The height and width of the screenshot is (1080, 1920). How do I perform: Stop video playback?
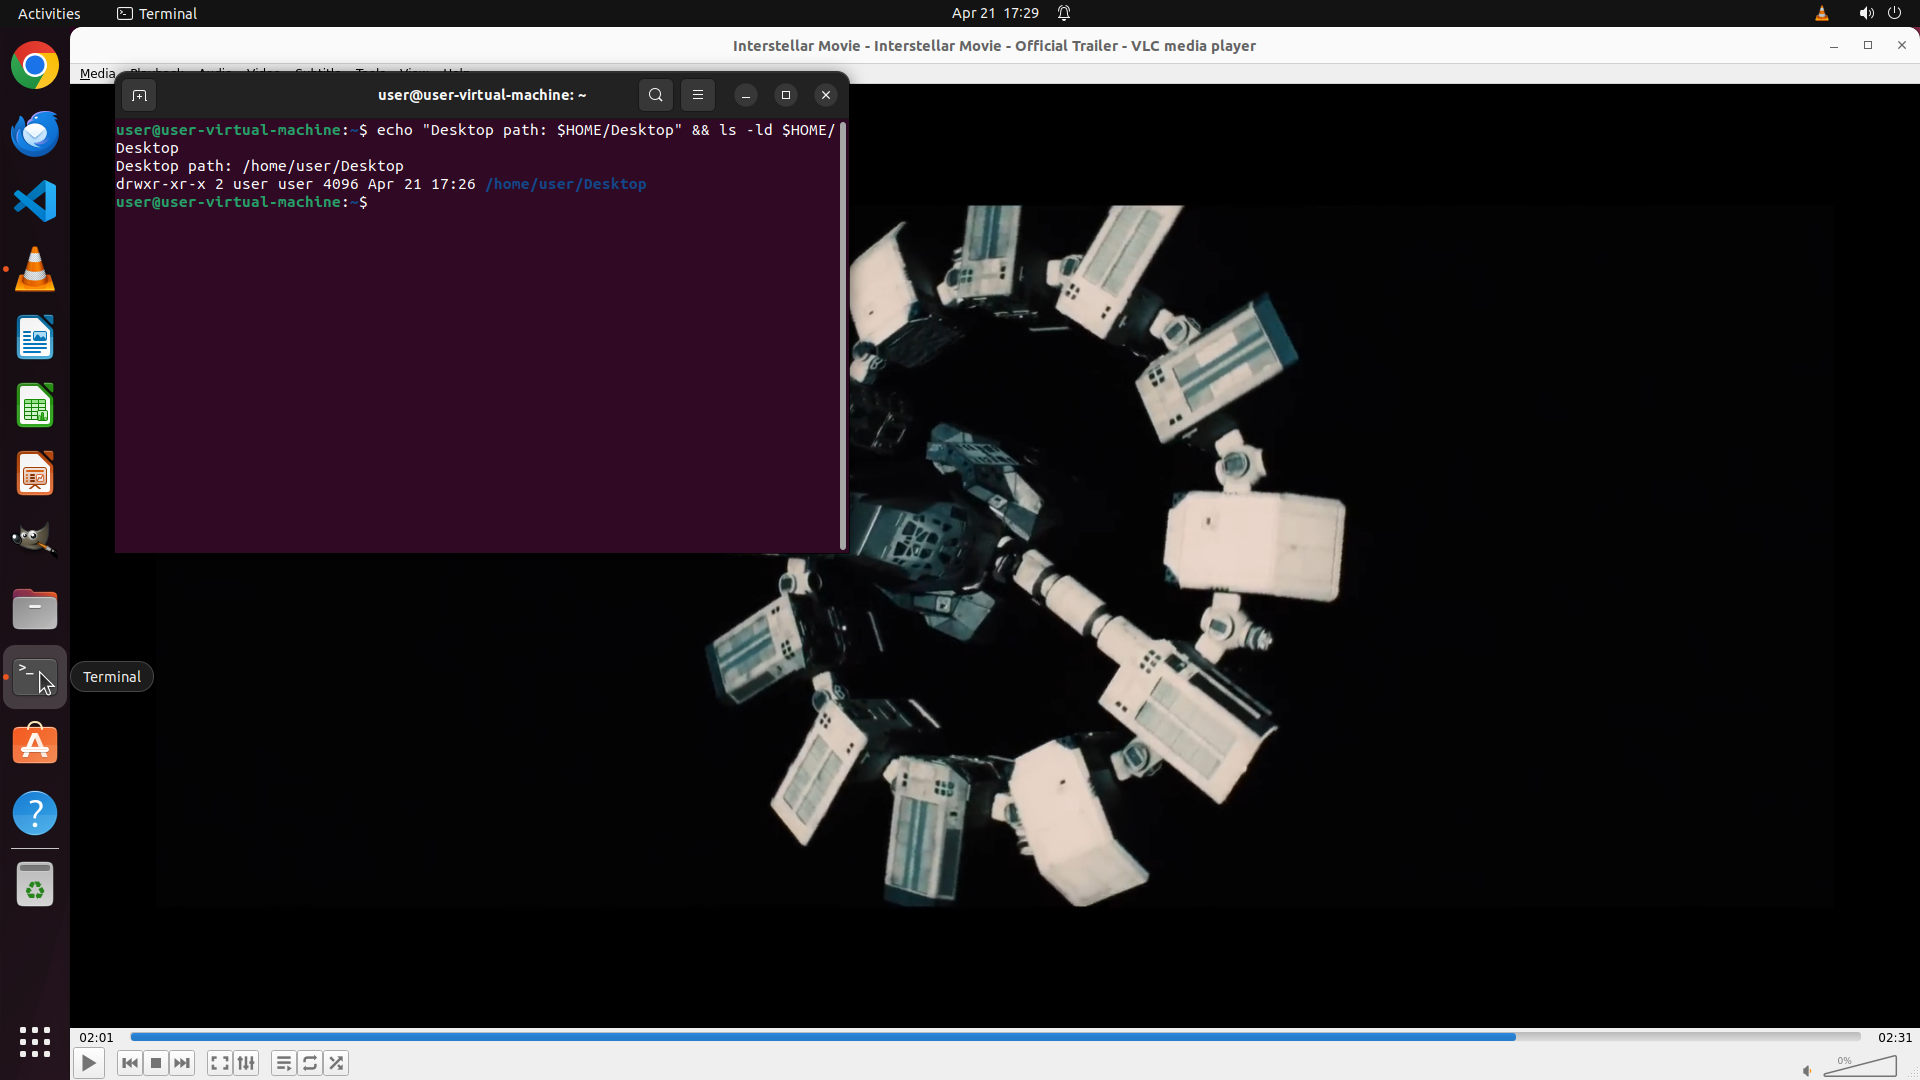click(156, 1063)
